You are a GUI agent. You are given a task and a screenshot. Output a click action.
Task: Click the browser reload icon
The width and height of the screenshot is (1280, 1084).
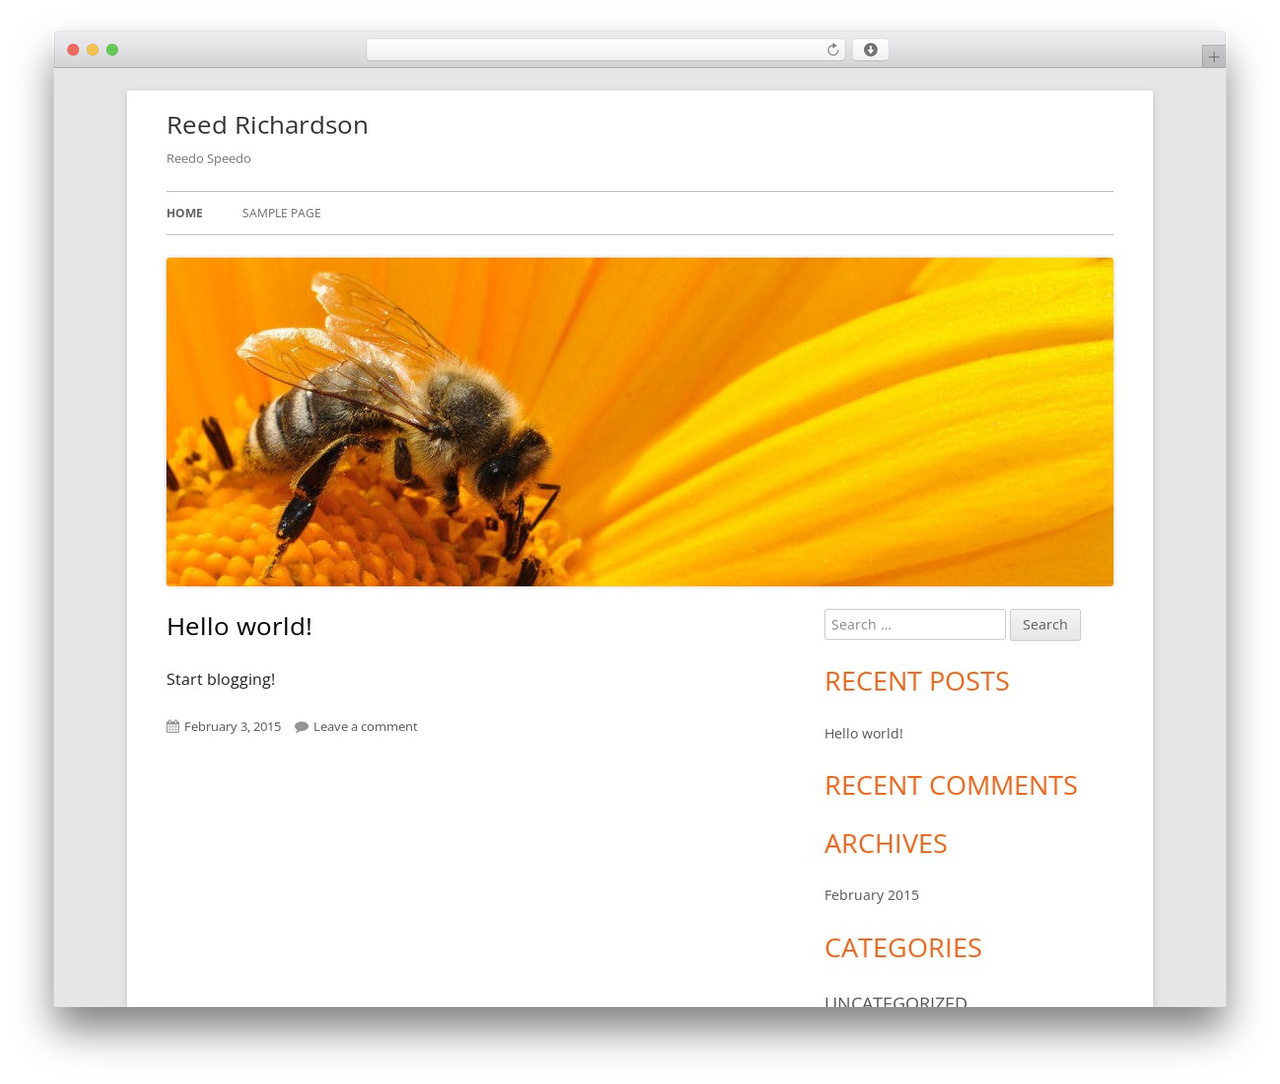tap(833, 50)
